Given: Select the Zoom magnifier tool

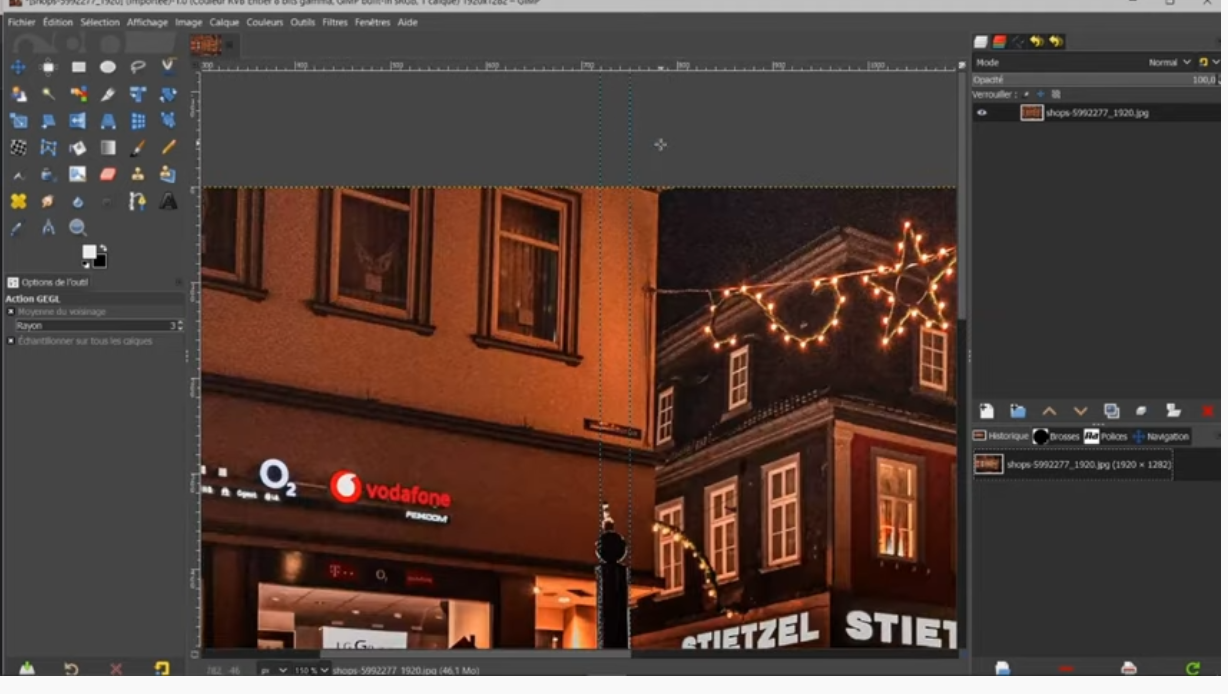Looking at the screenshot, I should [78, 228].
